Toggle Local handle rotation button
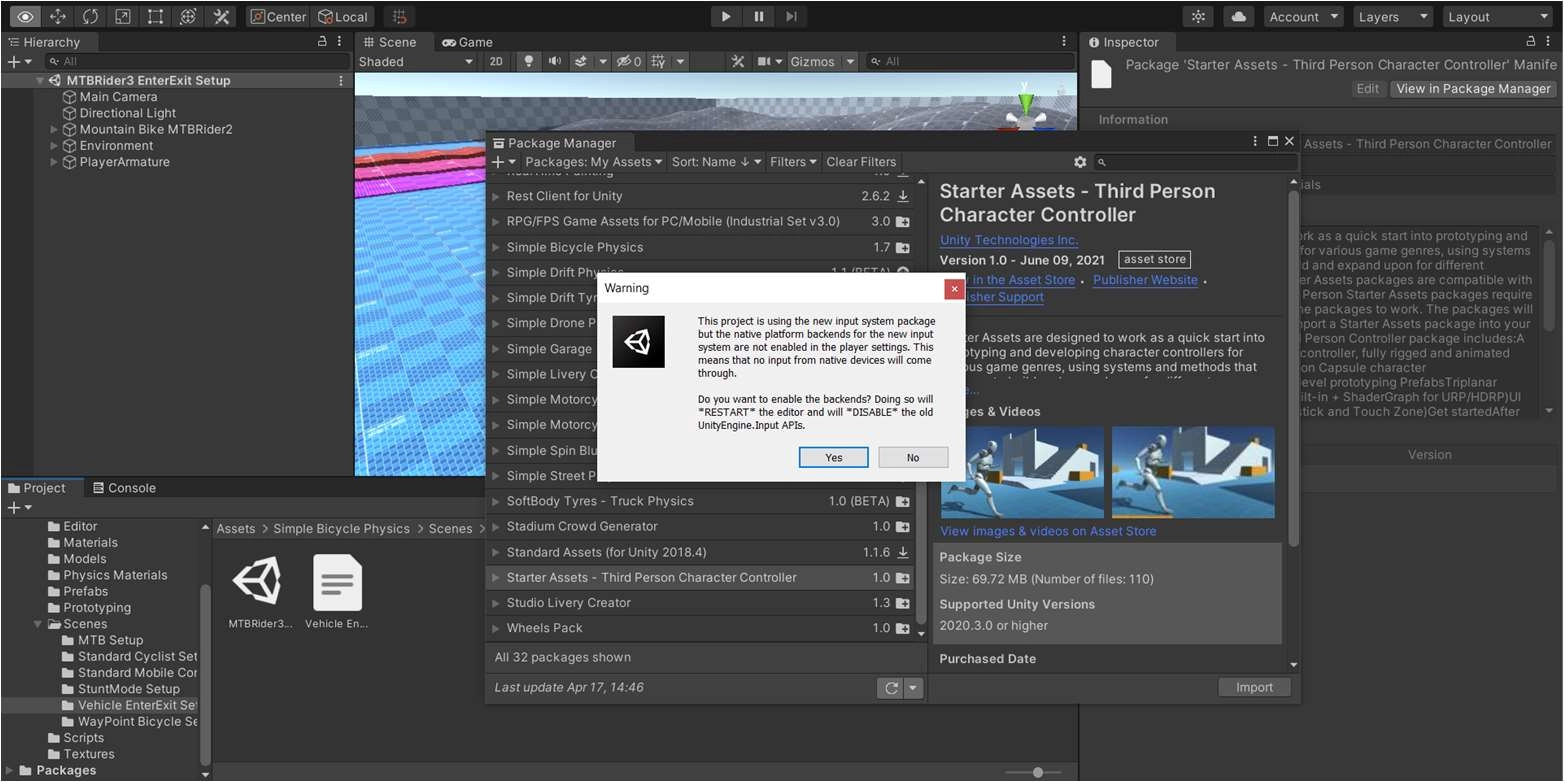Screen dimensions: 1564x782 [x=343, y=16]
